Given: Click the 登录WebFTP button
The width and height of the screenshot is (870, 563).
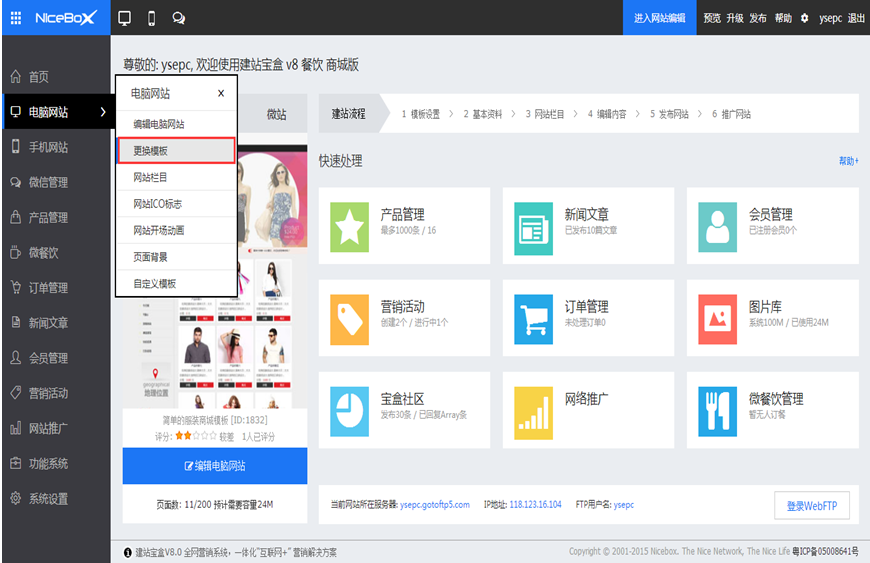Looking at the screenshot, I should 812,505.
